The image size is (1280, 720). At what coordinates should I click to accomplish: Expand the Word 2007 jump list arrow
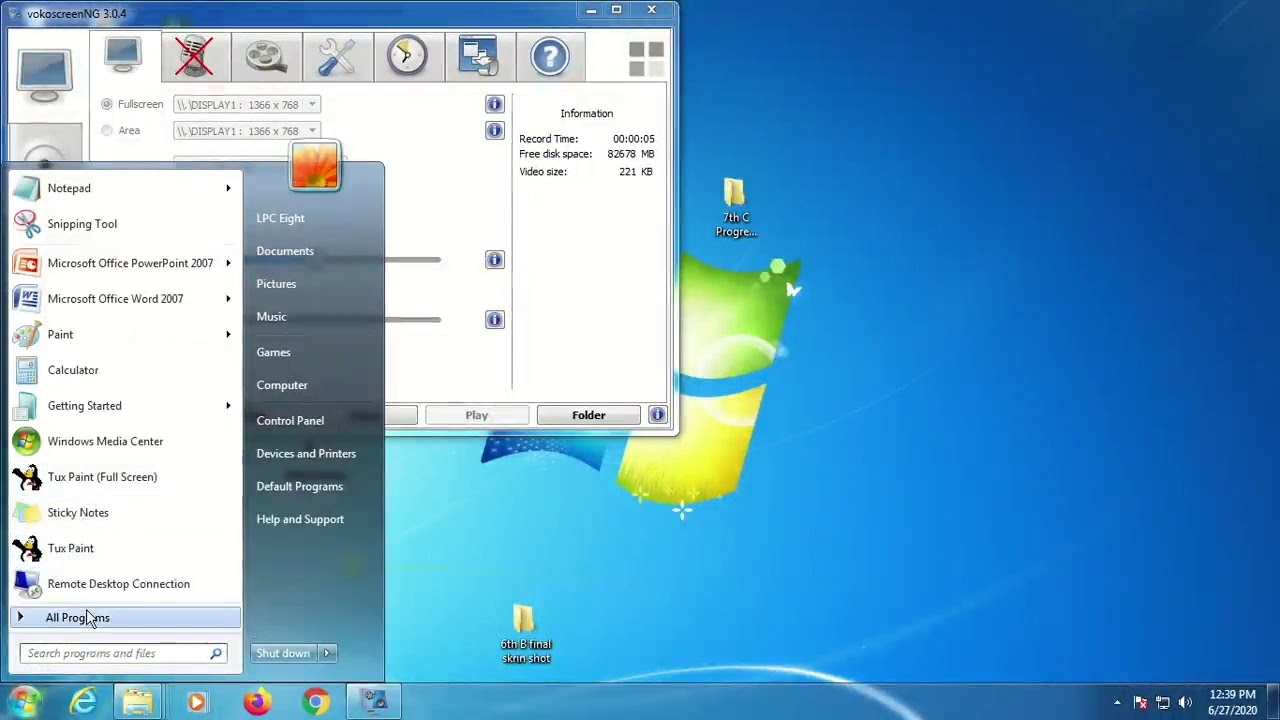coord(228,299)
